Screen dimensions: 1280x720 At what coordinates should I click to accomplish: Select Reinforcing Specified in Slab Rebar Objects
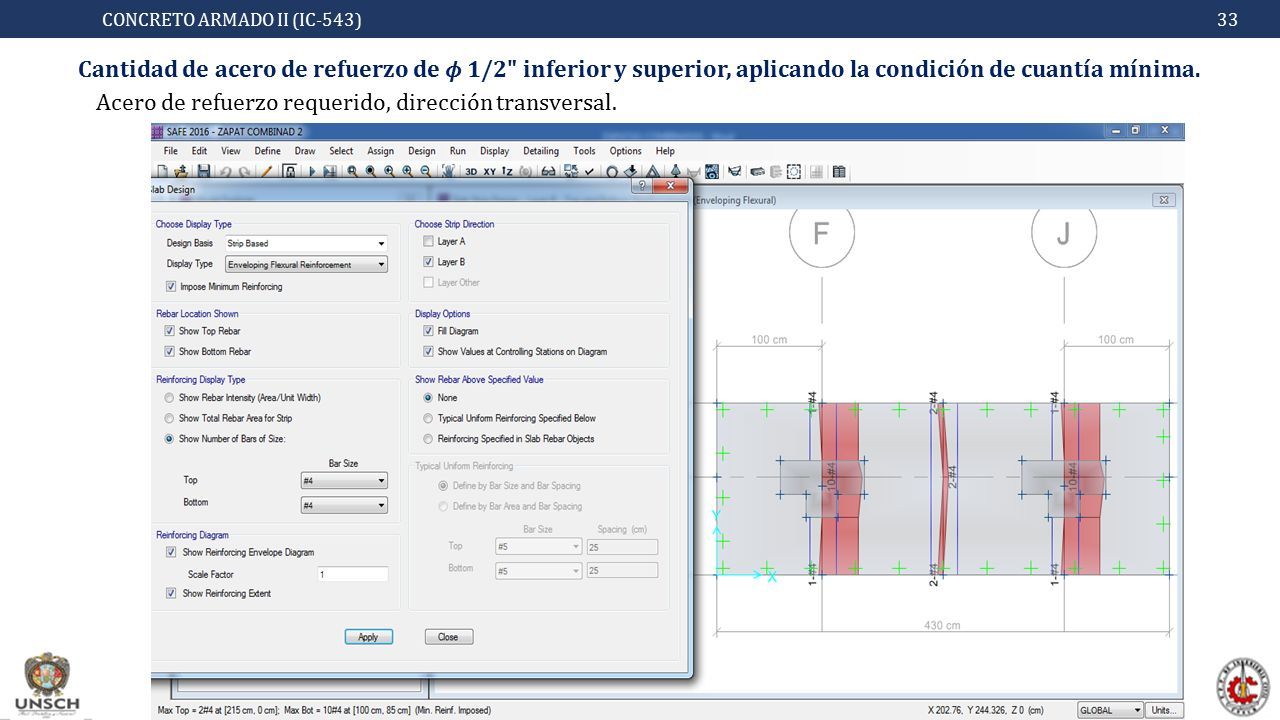428,439
